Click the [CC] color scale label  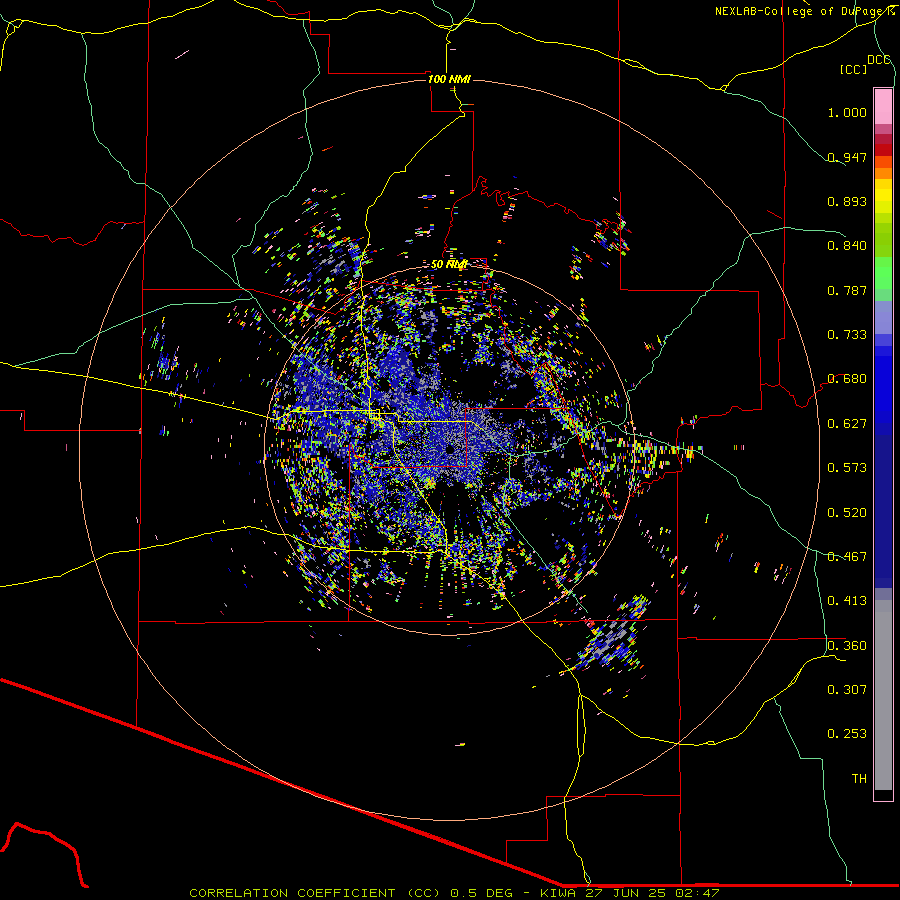point(854,69)
